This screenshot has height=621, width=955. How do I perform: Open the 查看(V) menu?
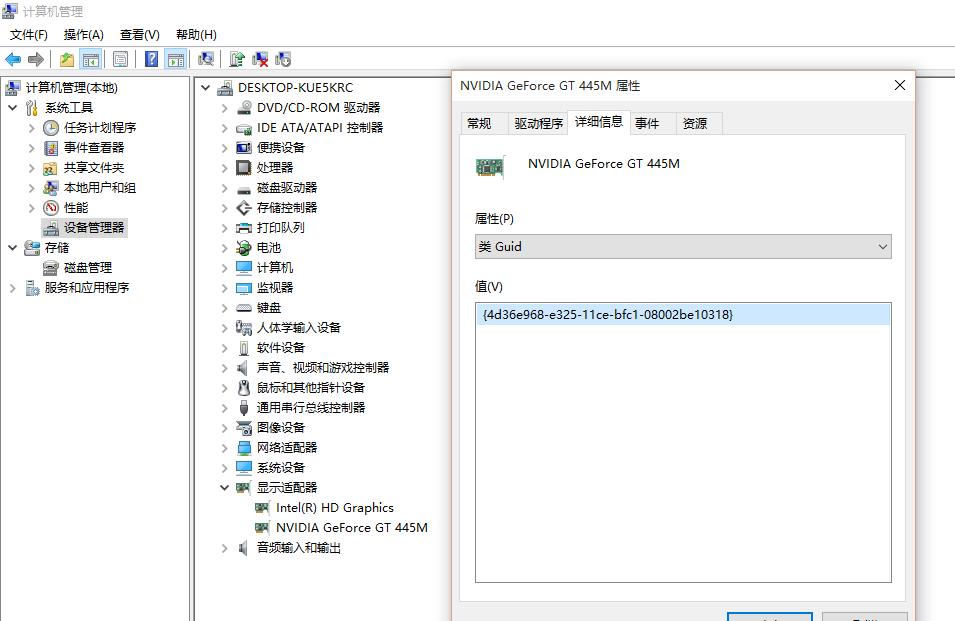pyautogui.click(x=139, y=35)
